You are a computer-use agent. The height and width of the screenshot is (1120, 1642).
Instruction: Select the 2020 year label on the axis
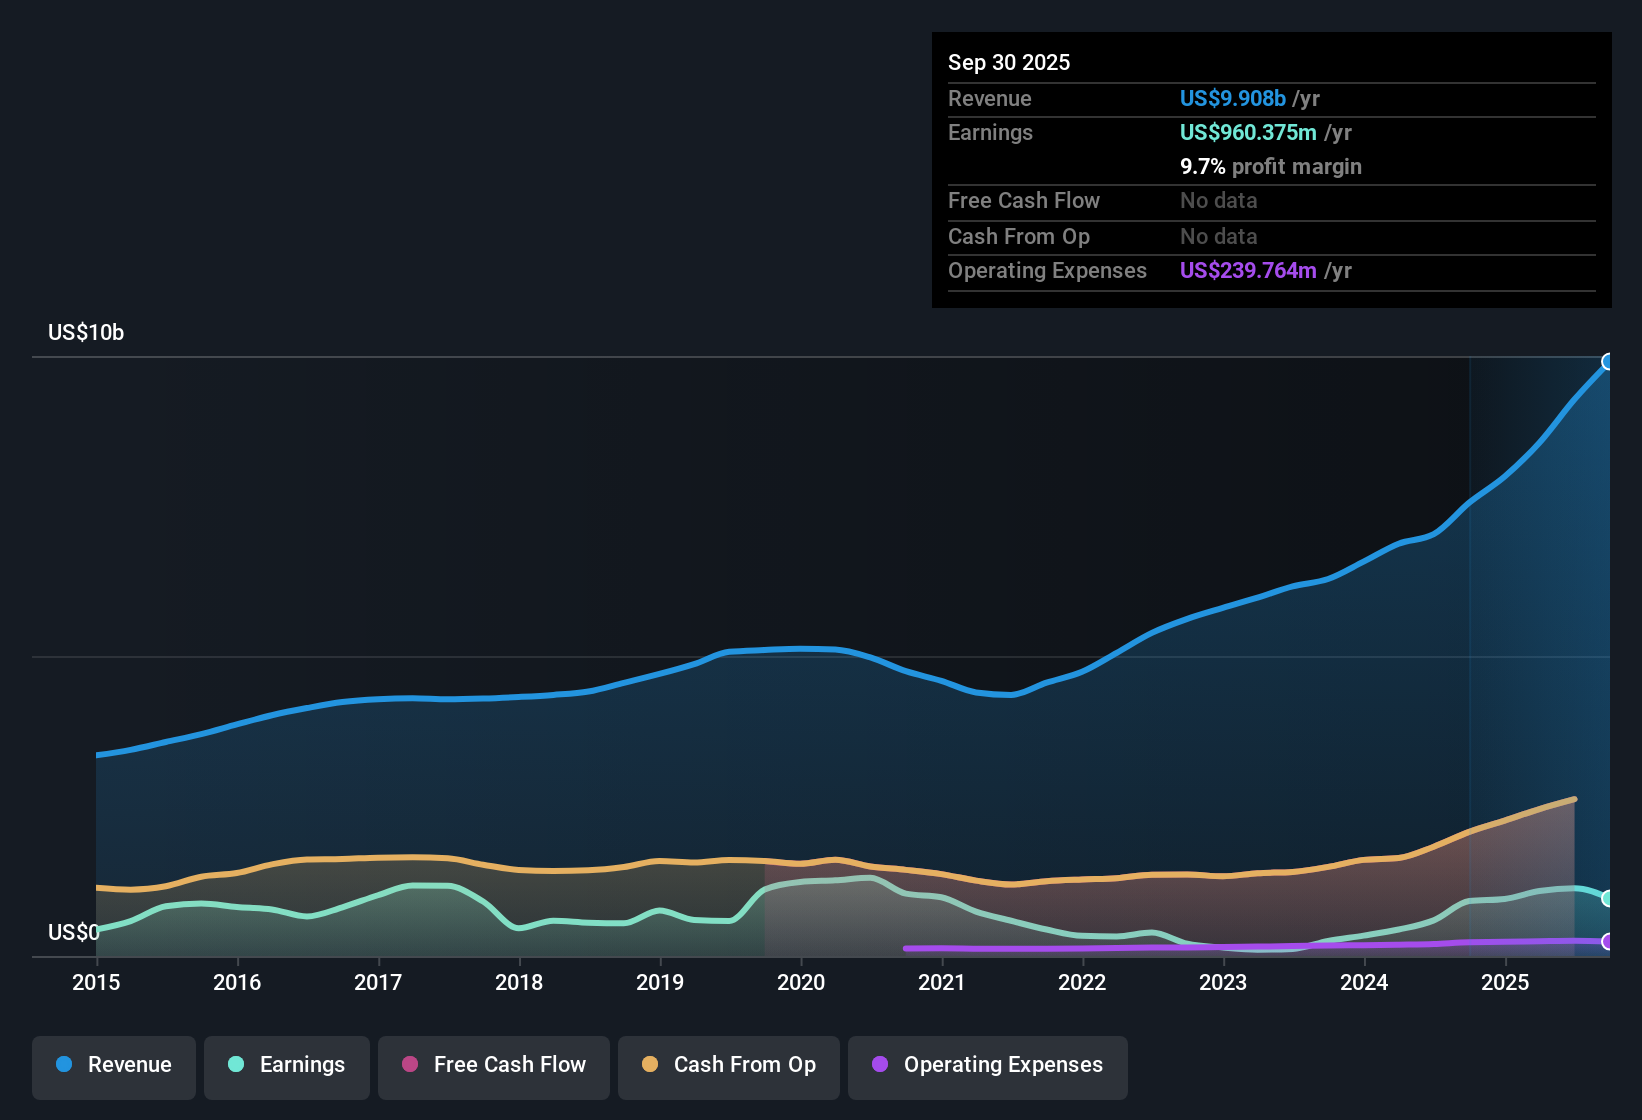pos(802,983)
